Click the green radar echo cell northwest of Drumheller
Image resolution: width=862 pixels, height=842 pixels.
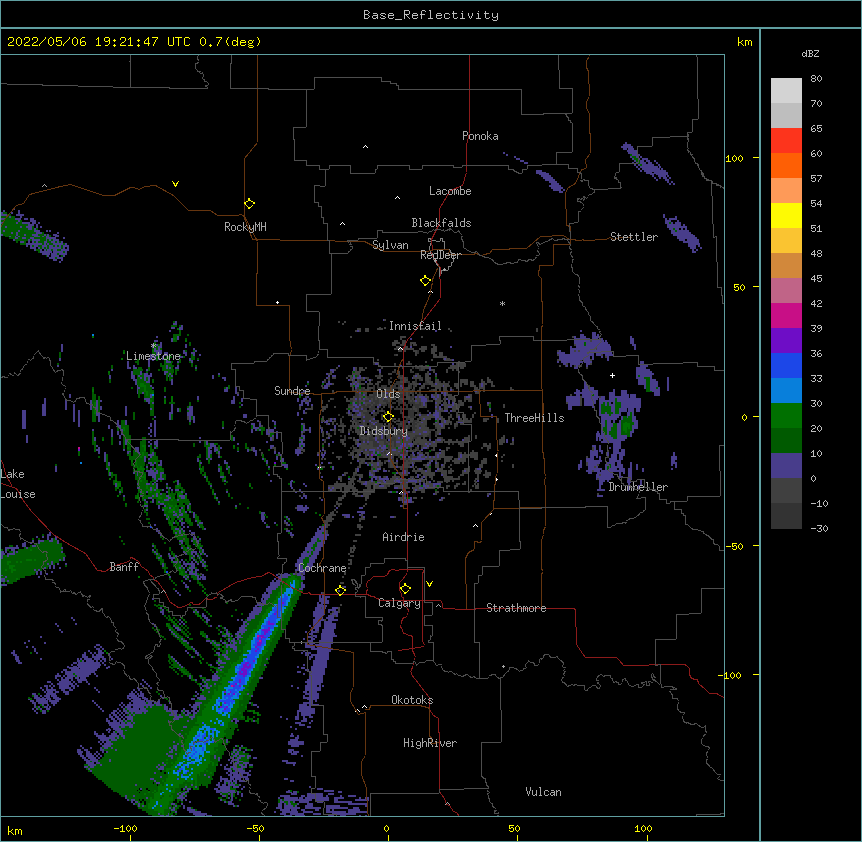[617, 418]
